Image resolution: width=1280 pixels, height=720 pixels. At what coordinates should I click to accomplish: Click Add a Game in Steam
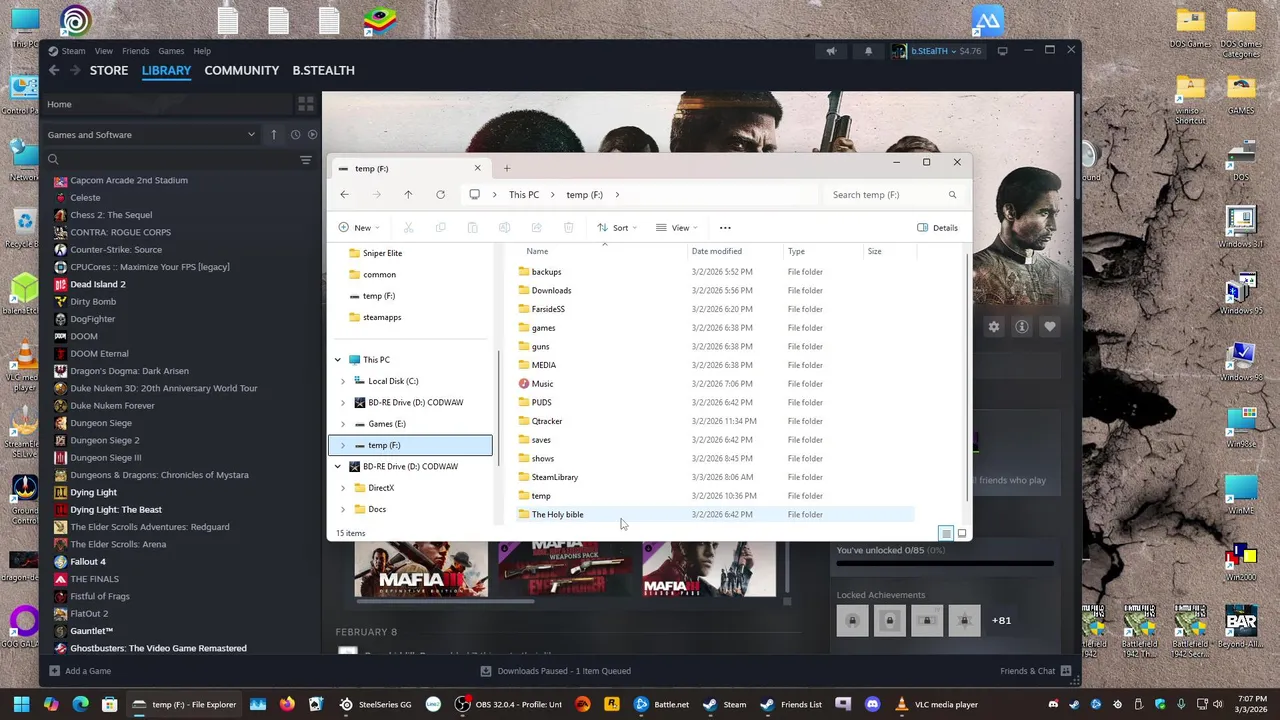click(79, 671)
